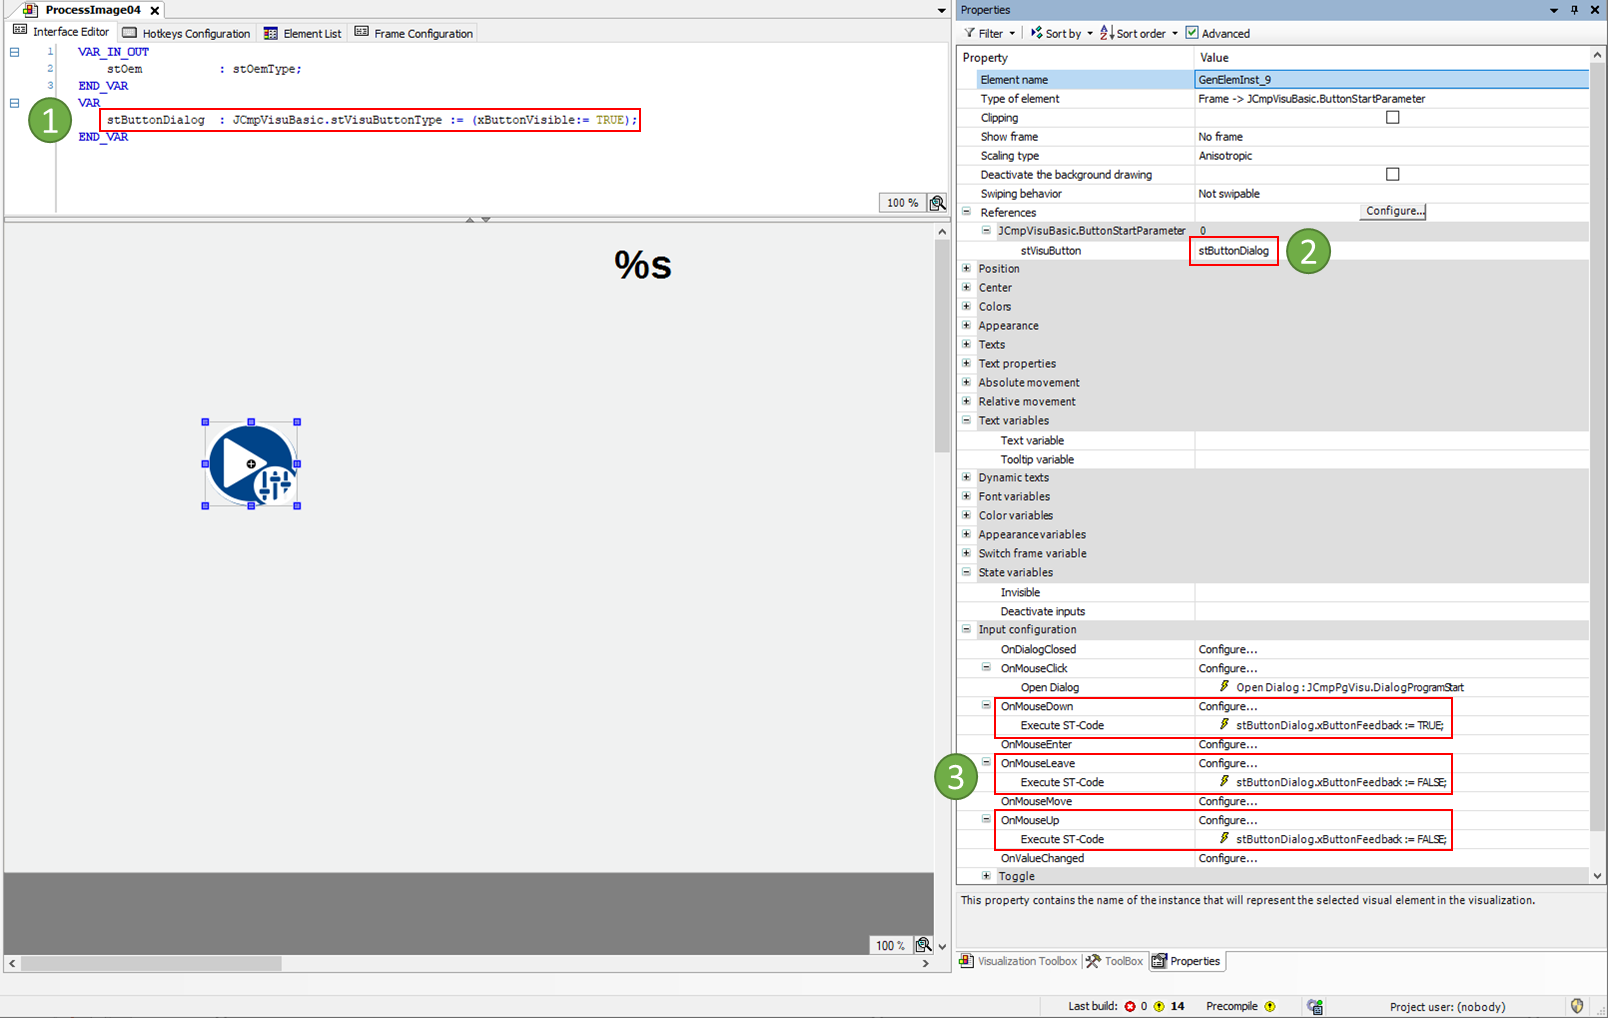Click the Precompile status icon in status bar
Image resolution: width=1608 pixels, height=1018 pixels.
[1270, 1006]
